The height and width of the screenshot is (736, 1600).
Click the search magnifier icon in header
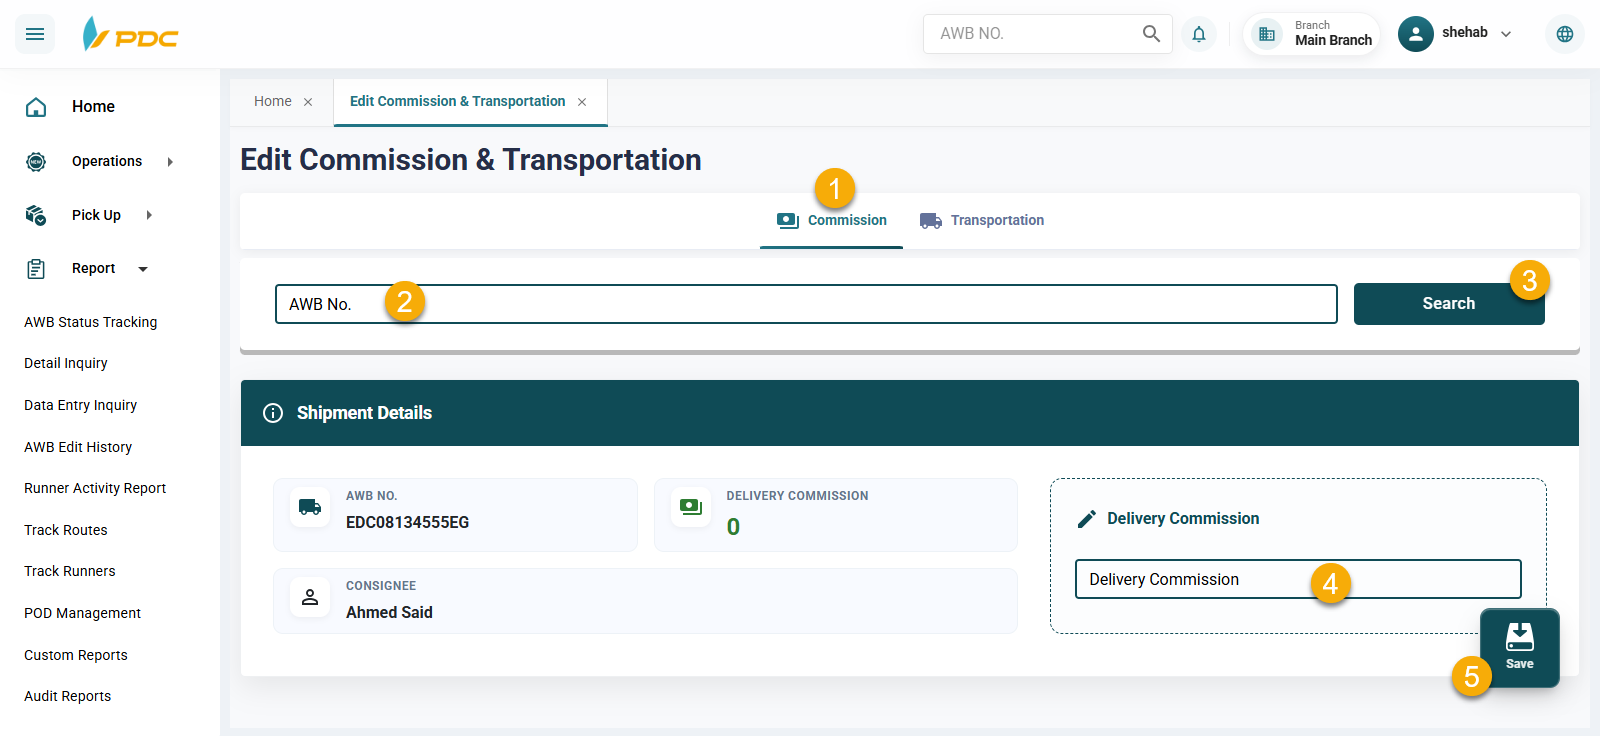pyautogui.click(x=1151, y=34)
